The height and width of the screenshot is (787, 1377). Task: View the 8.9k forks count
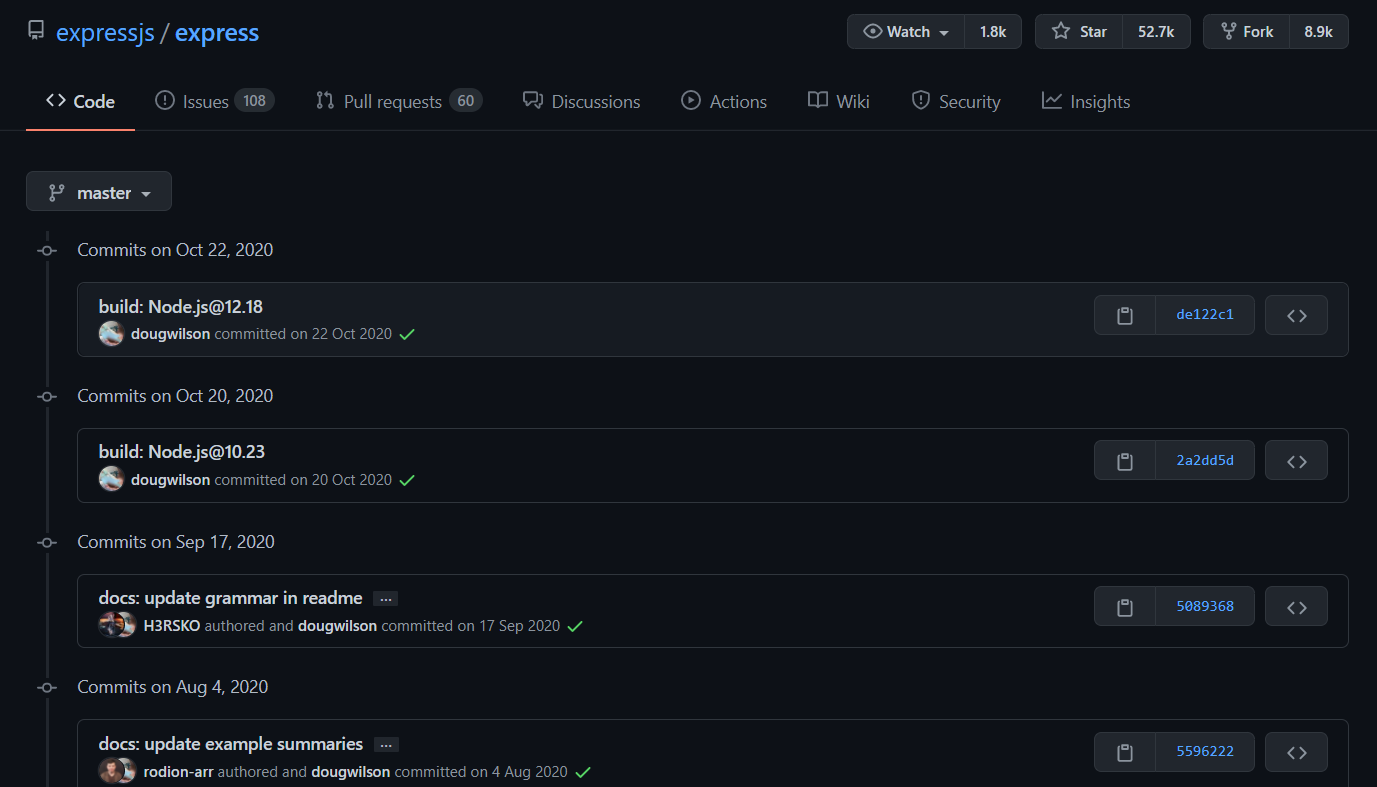(1318, 32)
